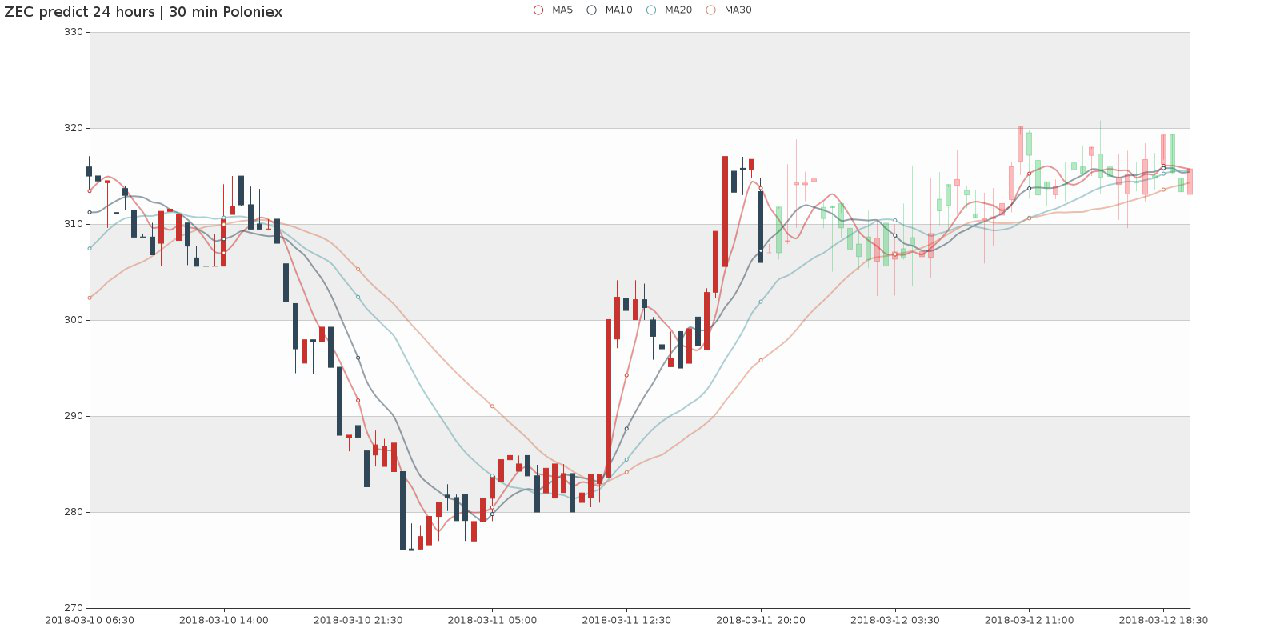Toggle the MA20 series label
The width and height of the screenshot is (1280, 640).
pos(677,10)
